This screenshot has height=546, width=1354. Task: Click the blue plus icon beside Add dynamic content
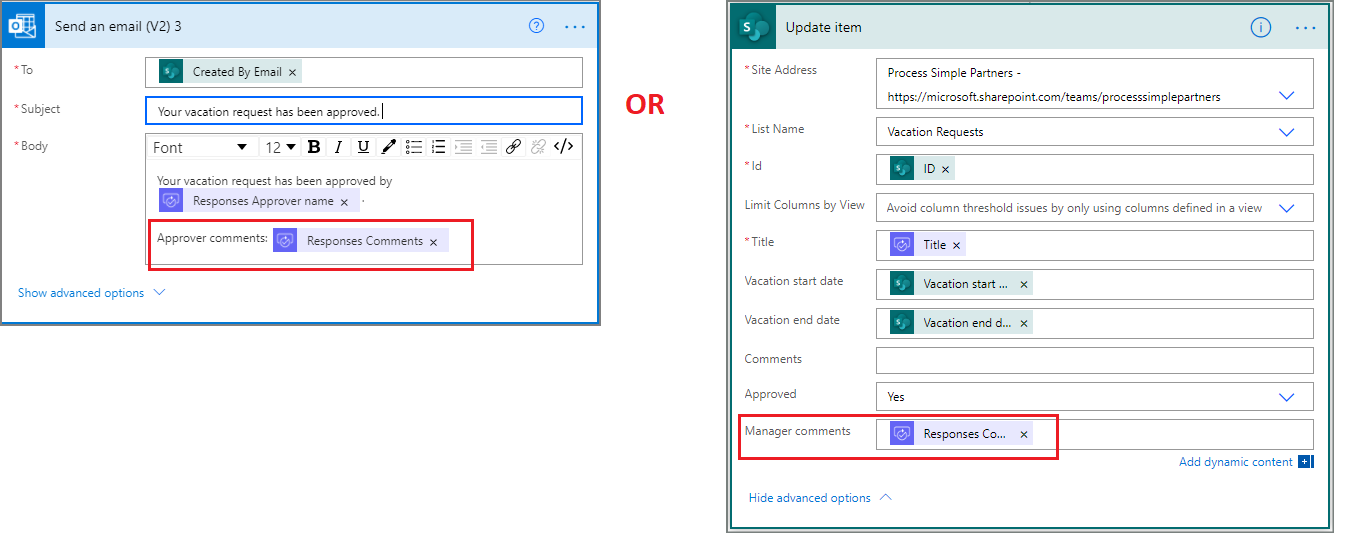tap(1303, 462)
